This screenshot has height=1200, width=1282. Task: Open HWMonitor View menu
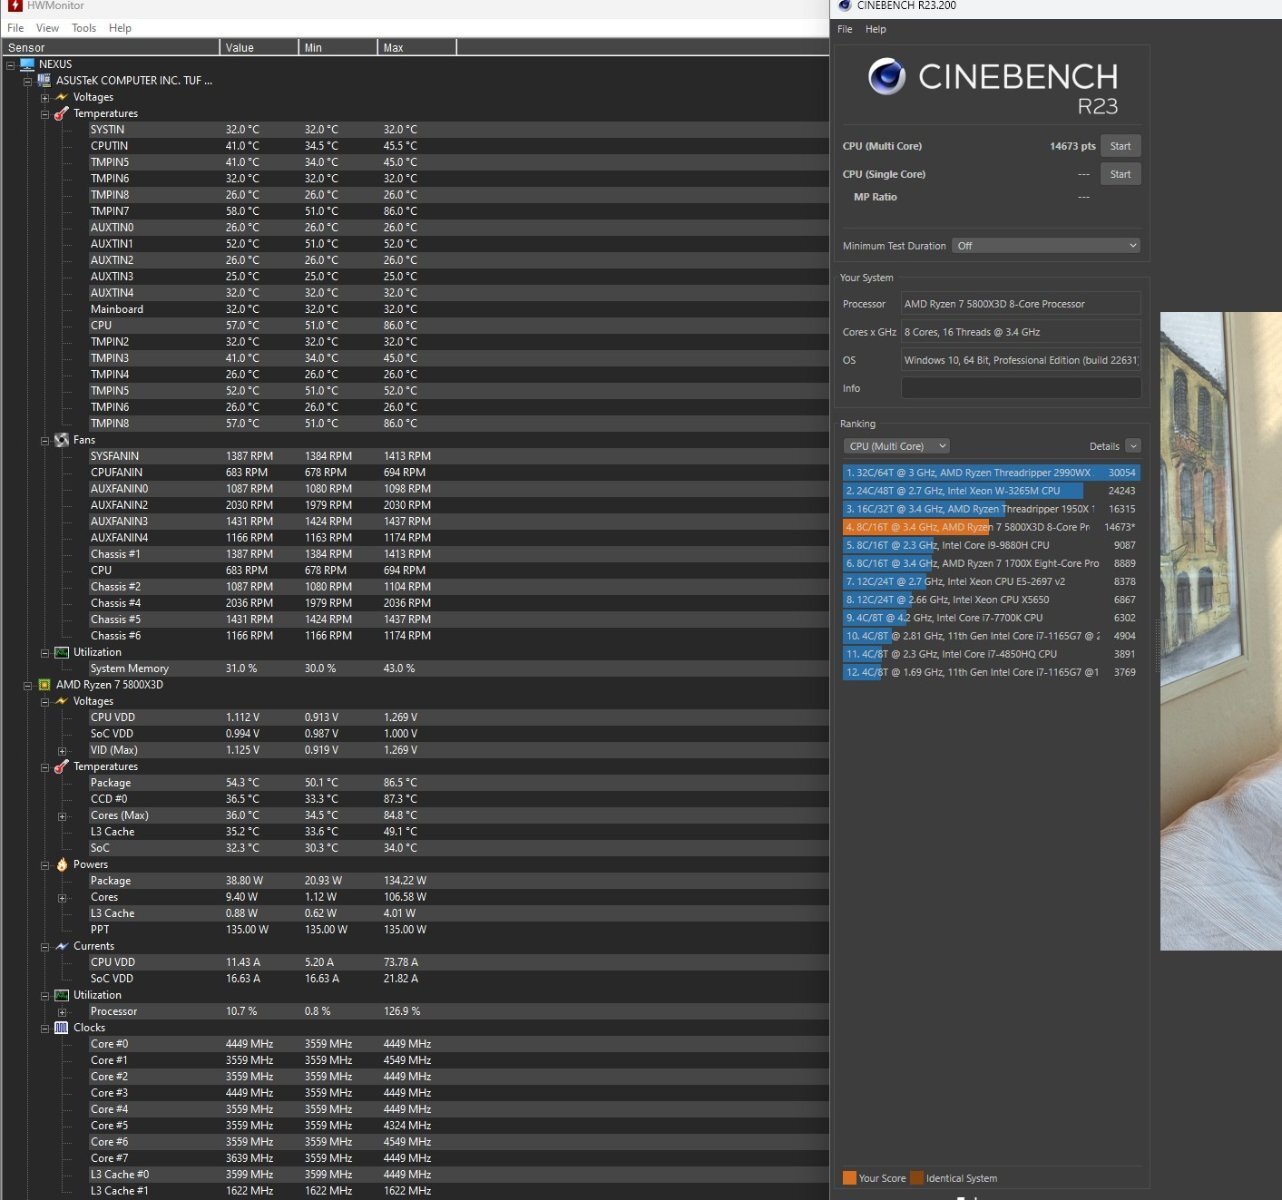(x=47, y=28)
